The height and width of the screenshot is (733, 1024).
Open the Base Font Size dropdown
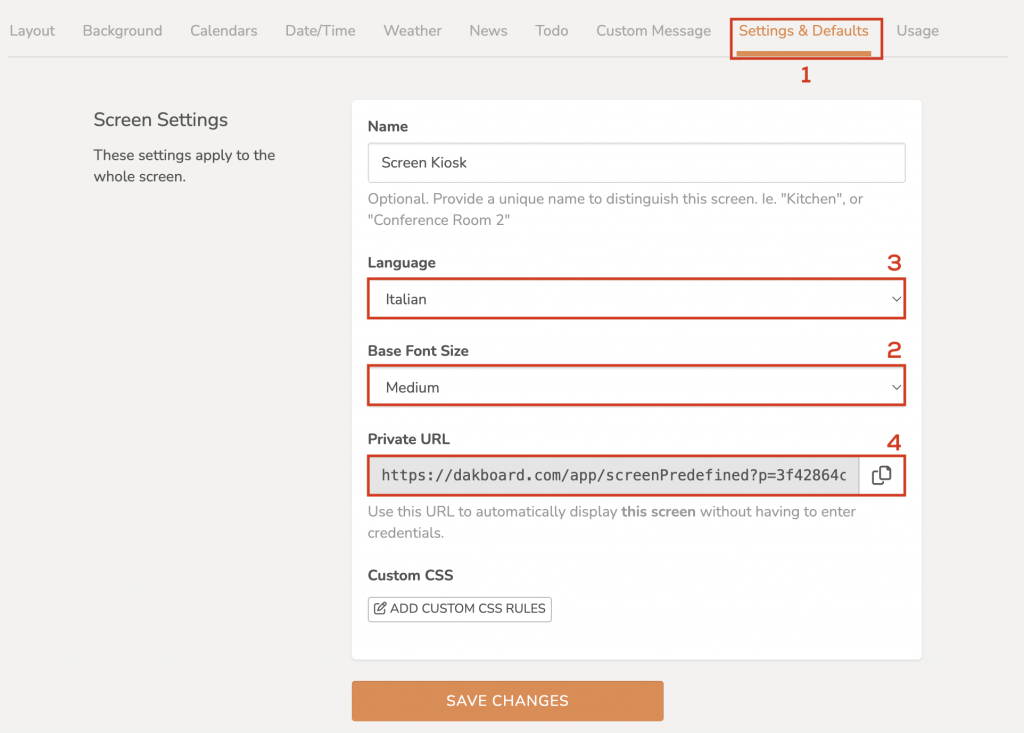pos(636,387)
